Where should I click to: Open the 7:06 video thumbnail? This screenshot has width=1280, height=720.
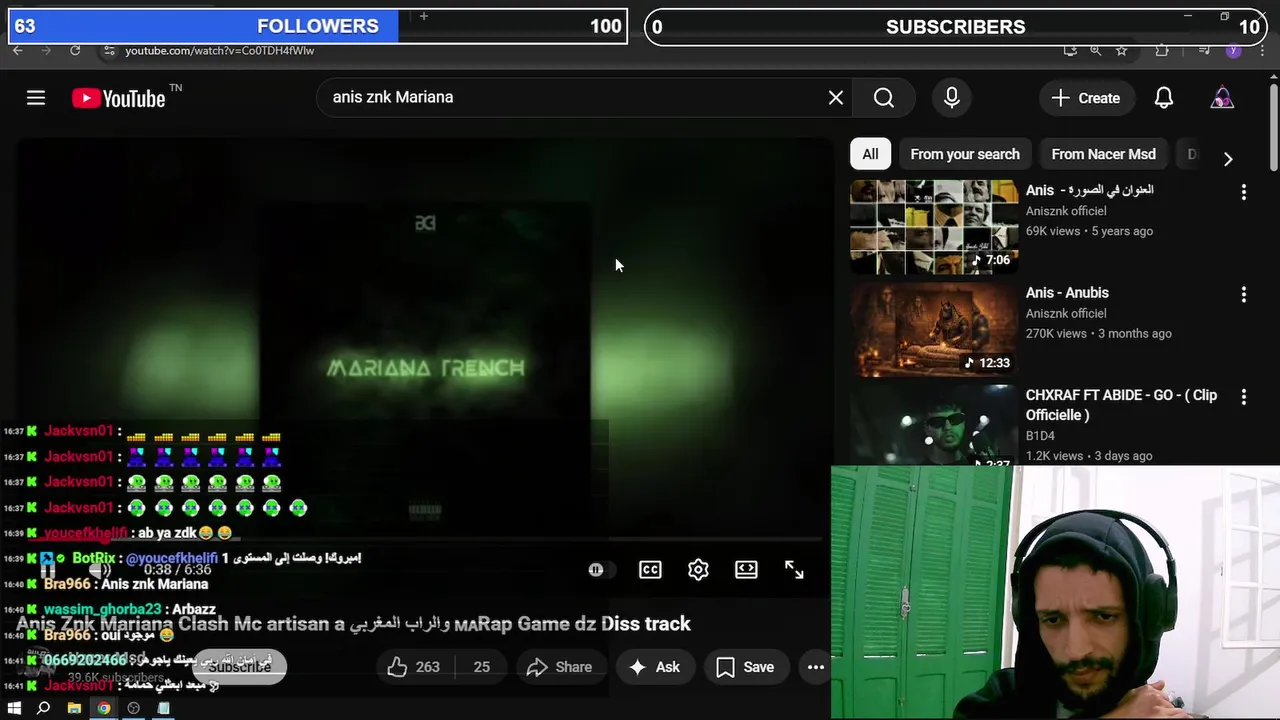pyautogui.click(x=934, y=227)
